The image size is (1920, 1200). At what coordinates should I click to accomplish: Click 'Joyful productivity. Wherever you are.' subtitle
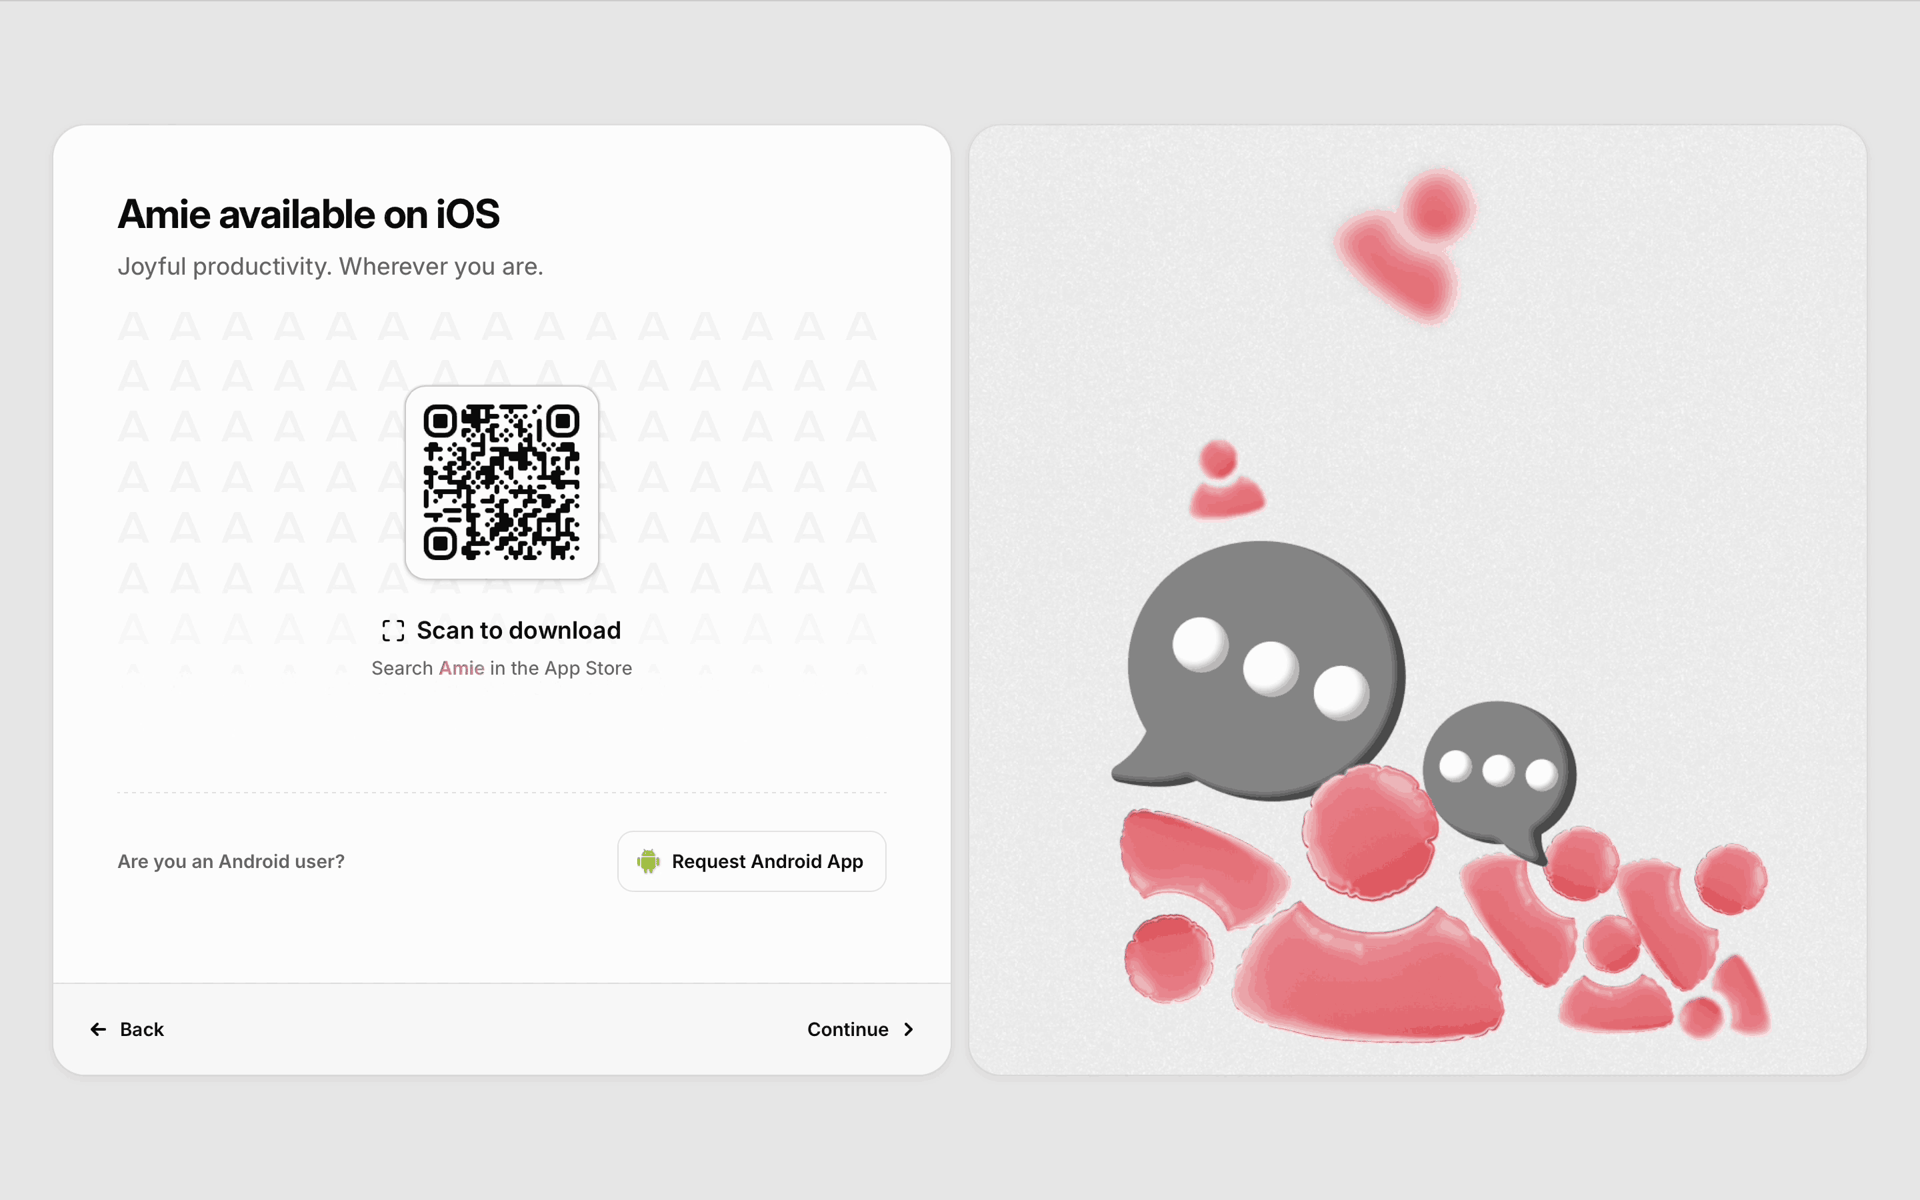tap(330, 266)
